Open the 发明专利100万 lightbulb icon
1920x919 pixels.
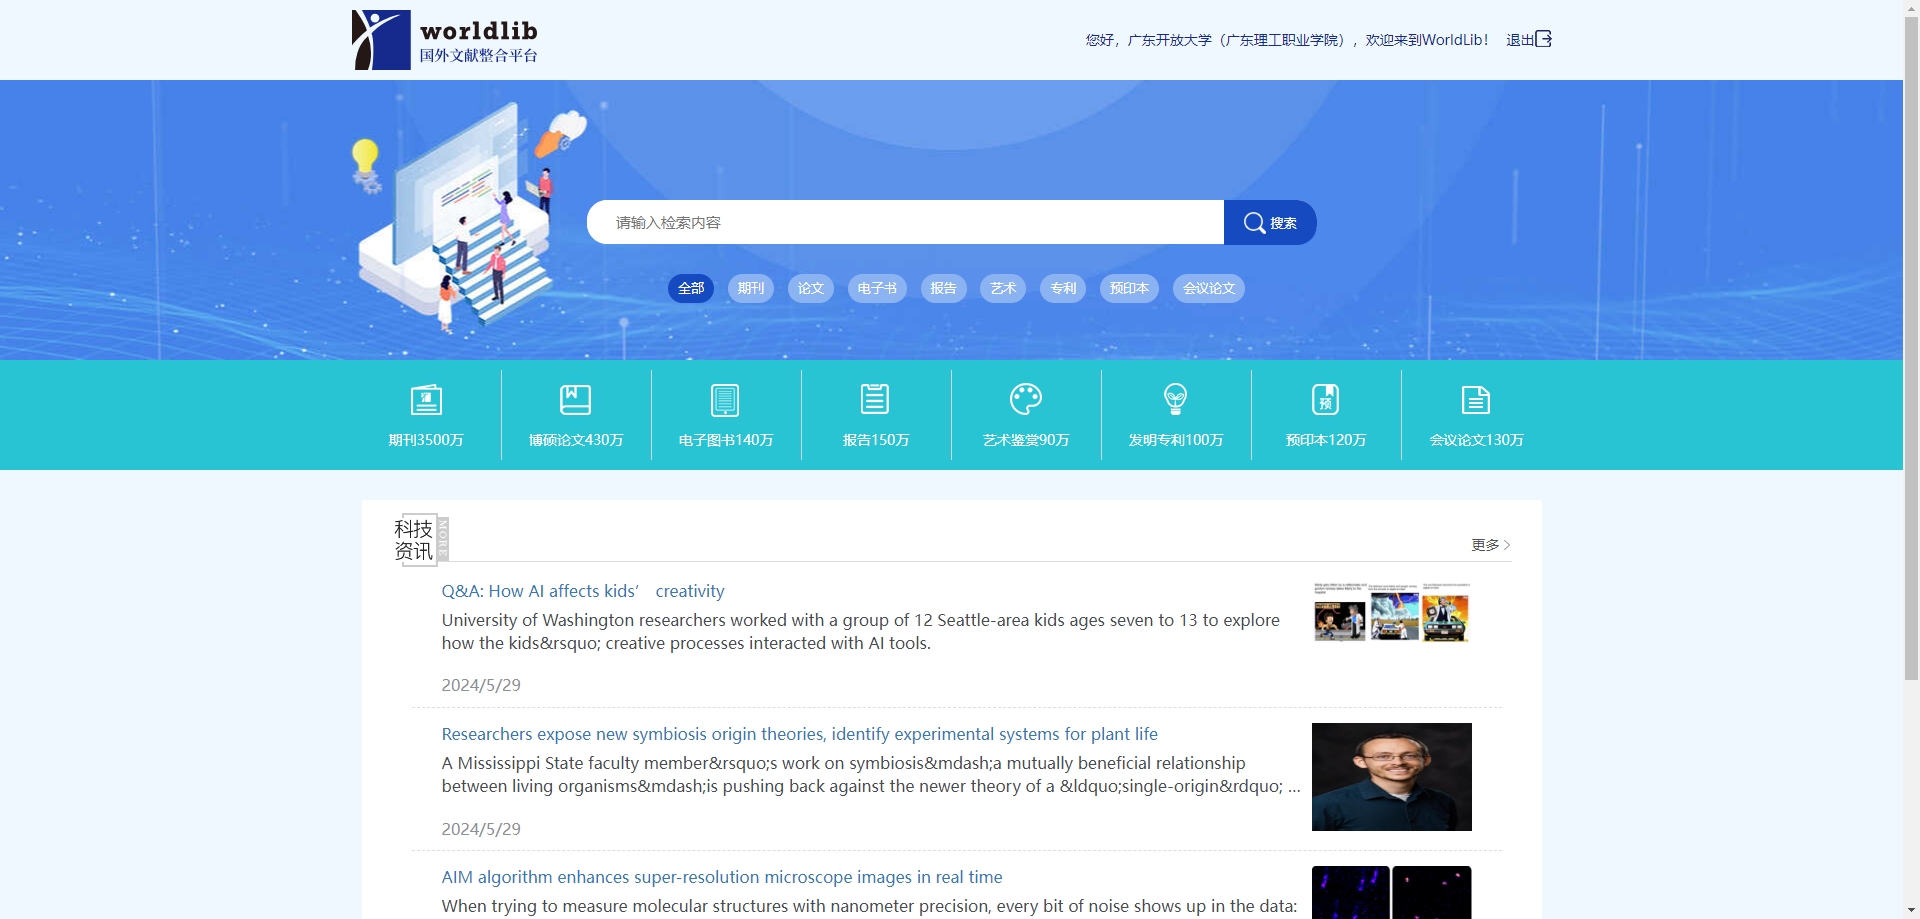pyautogui.click(x=1176, y=400)
